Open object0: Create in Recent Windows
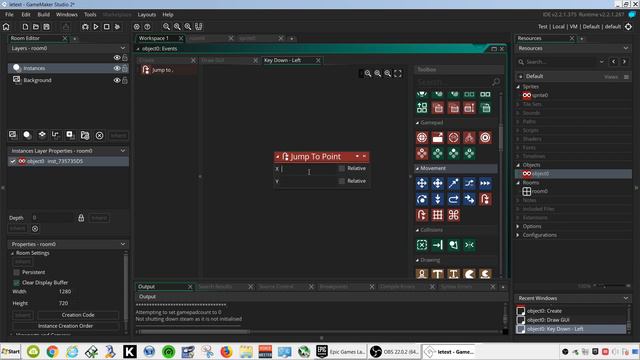Screen dimensions: 640x360 coord(544,311)
